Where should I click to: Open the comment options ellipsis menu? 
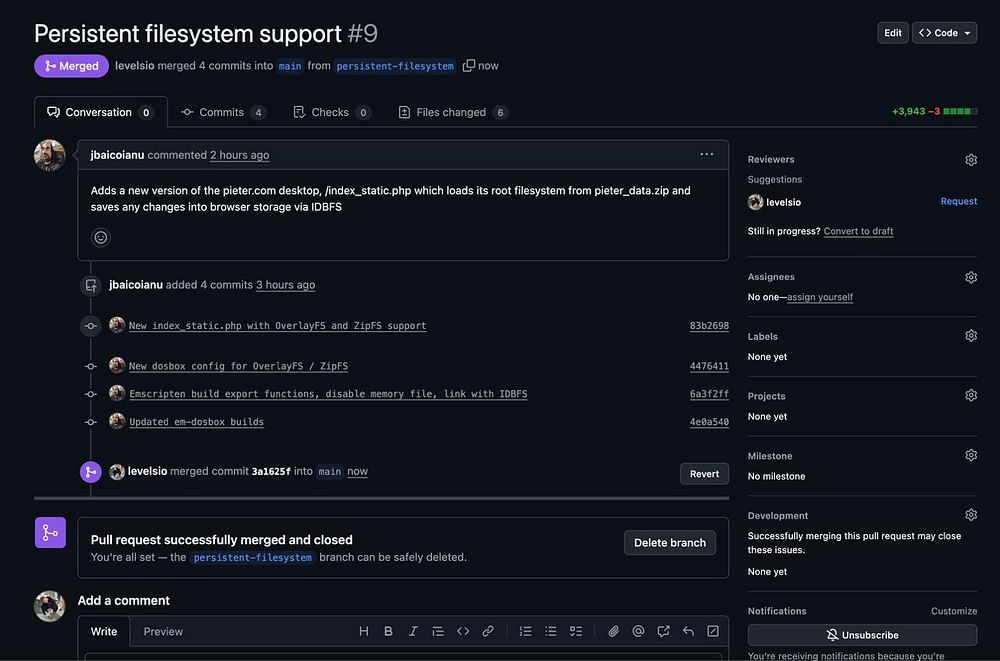pyautogui.click(x=706, y=154)
